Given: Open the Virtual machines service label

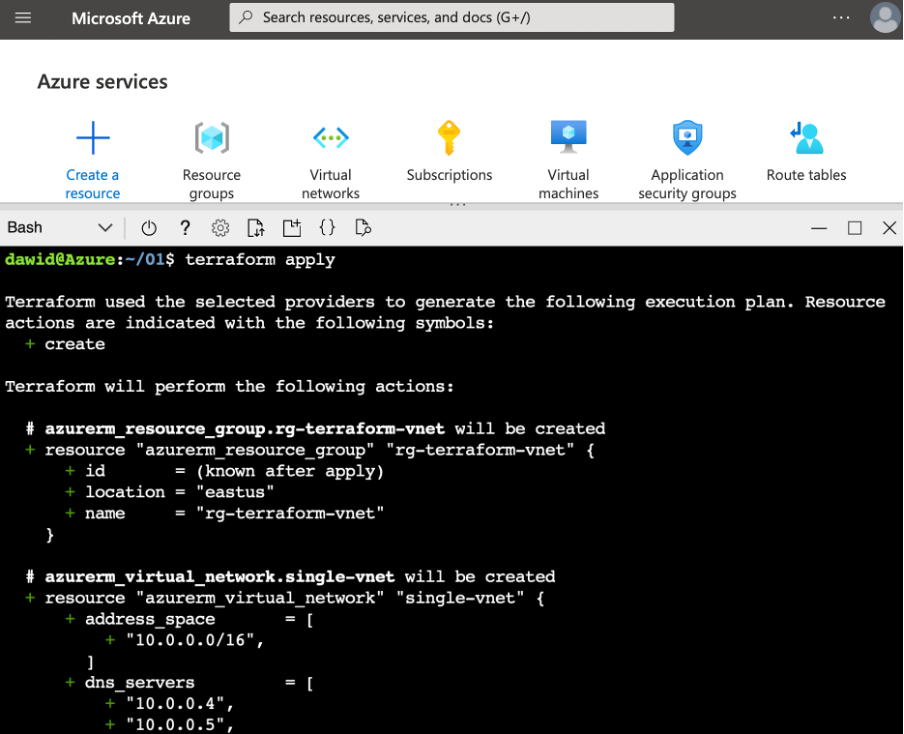Looking at the screenshot, I should pos(568,184).
